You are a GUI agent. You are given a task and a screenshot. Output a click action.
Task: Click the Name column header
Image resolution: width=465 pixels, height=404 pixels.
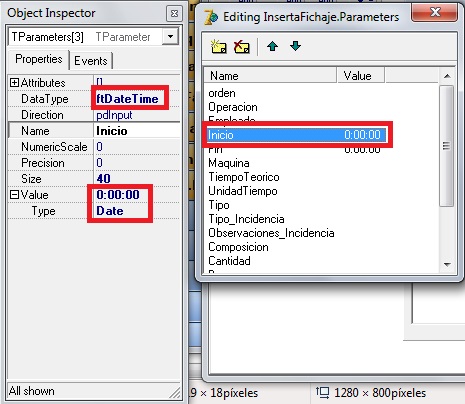(270, 76)
